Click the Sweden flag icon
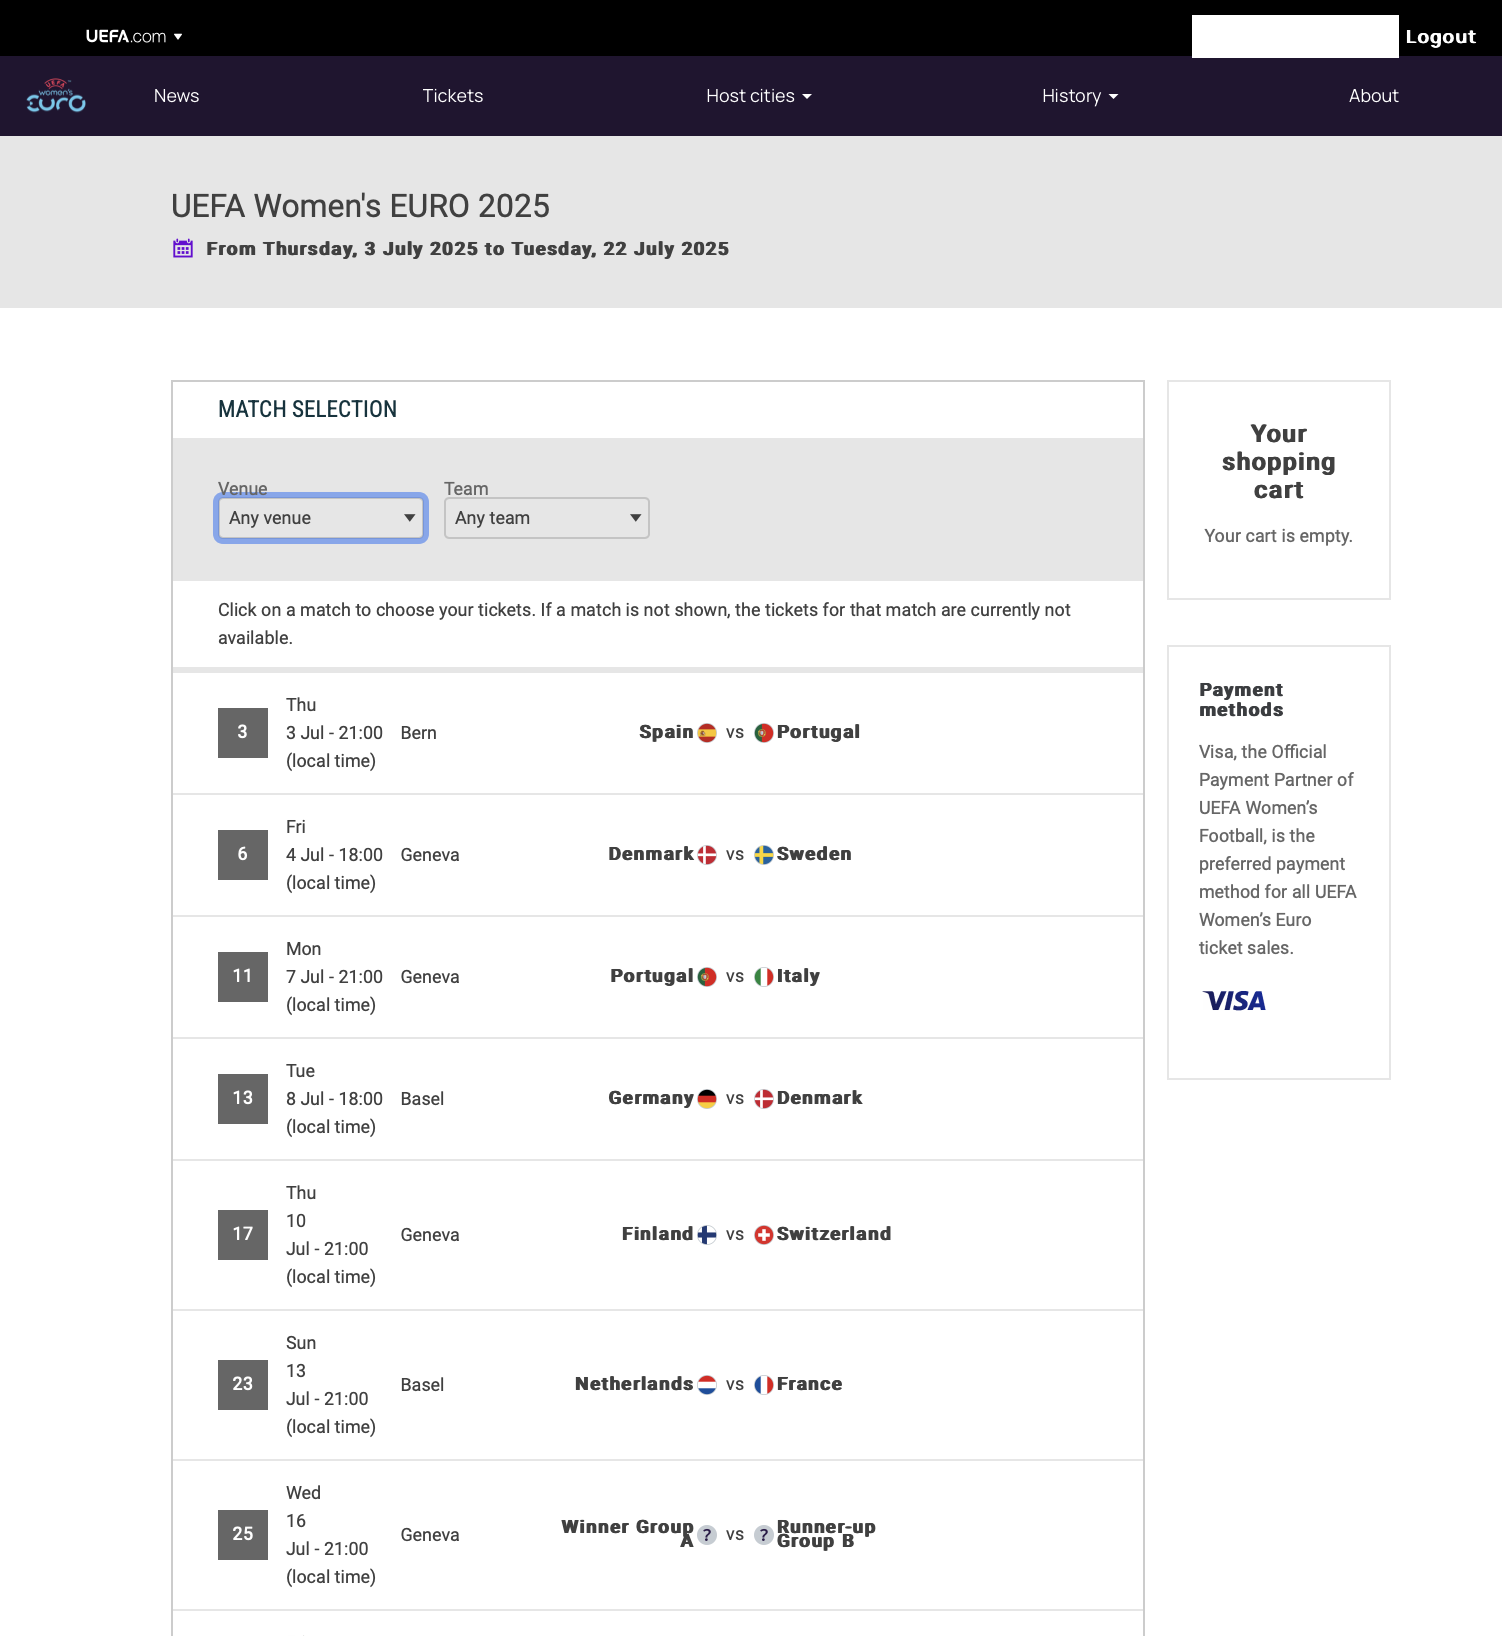 [x=764, y=855]
